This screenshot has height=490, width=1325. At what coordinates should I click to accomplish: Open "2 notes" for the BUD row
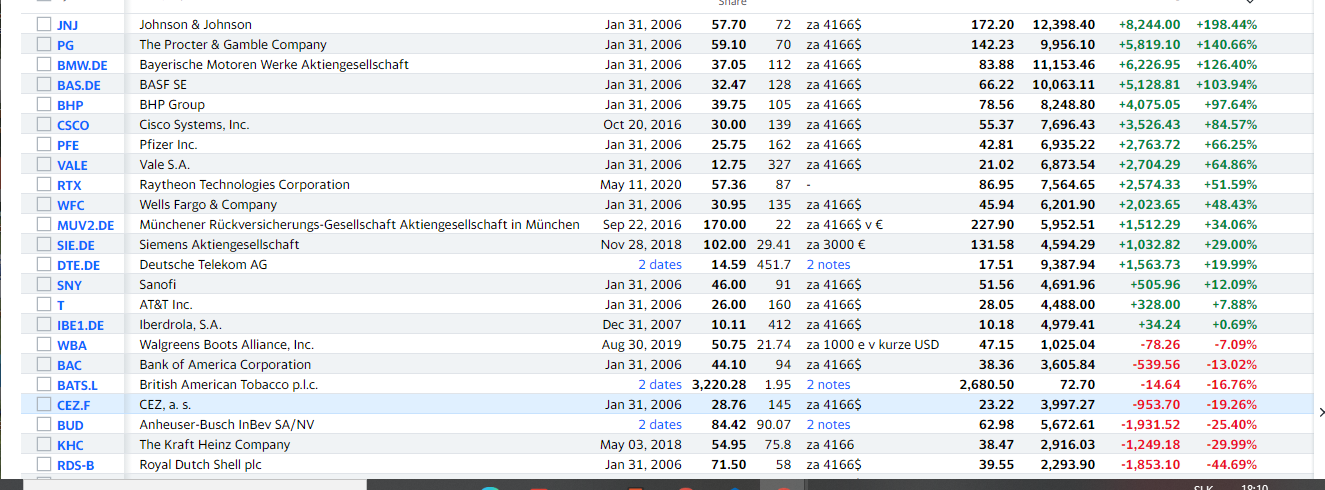click(828, 424)
